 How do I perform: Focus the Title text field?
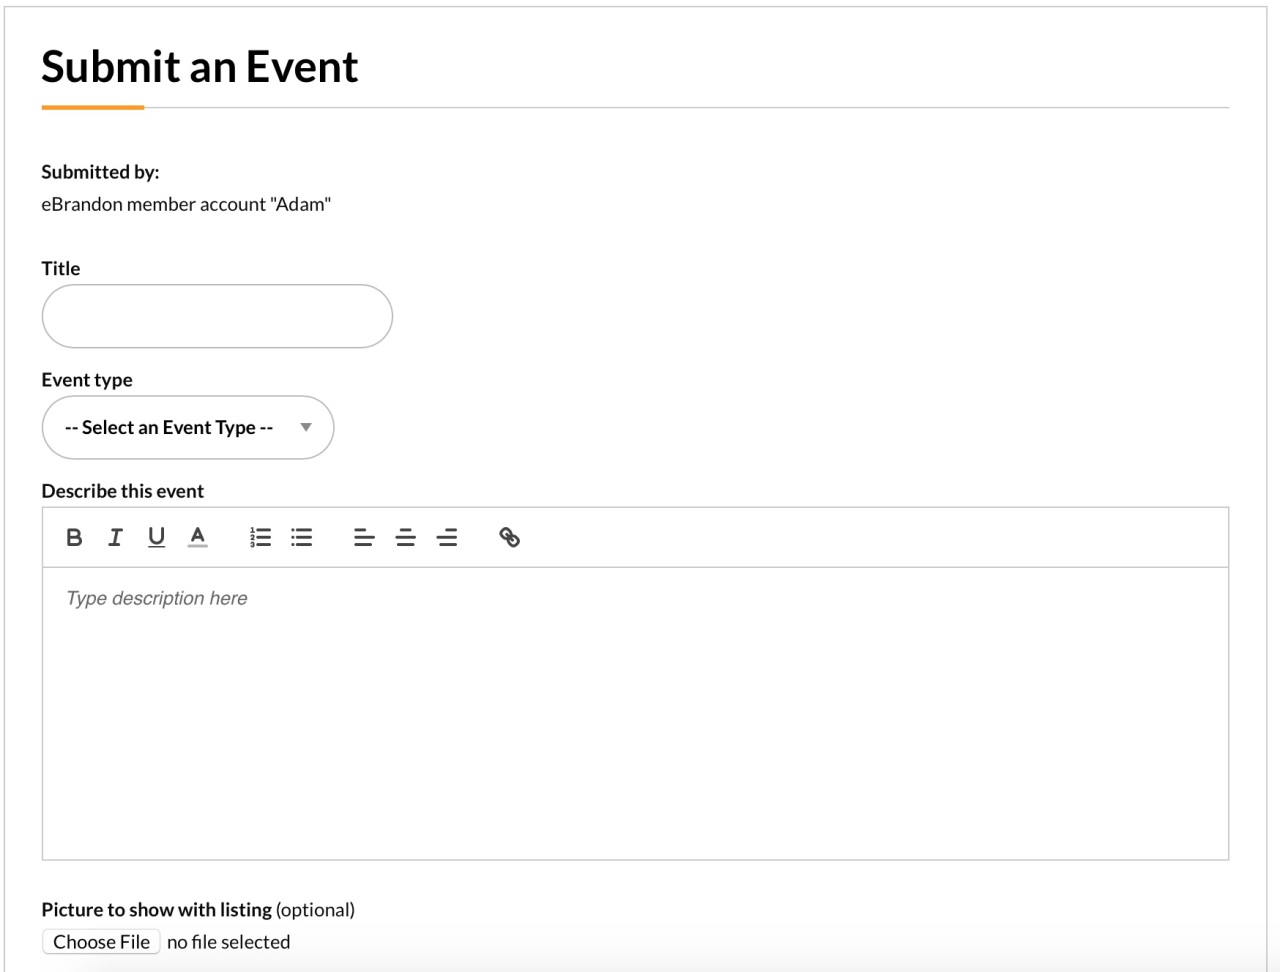coord(217,317)
